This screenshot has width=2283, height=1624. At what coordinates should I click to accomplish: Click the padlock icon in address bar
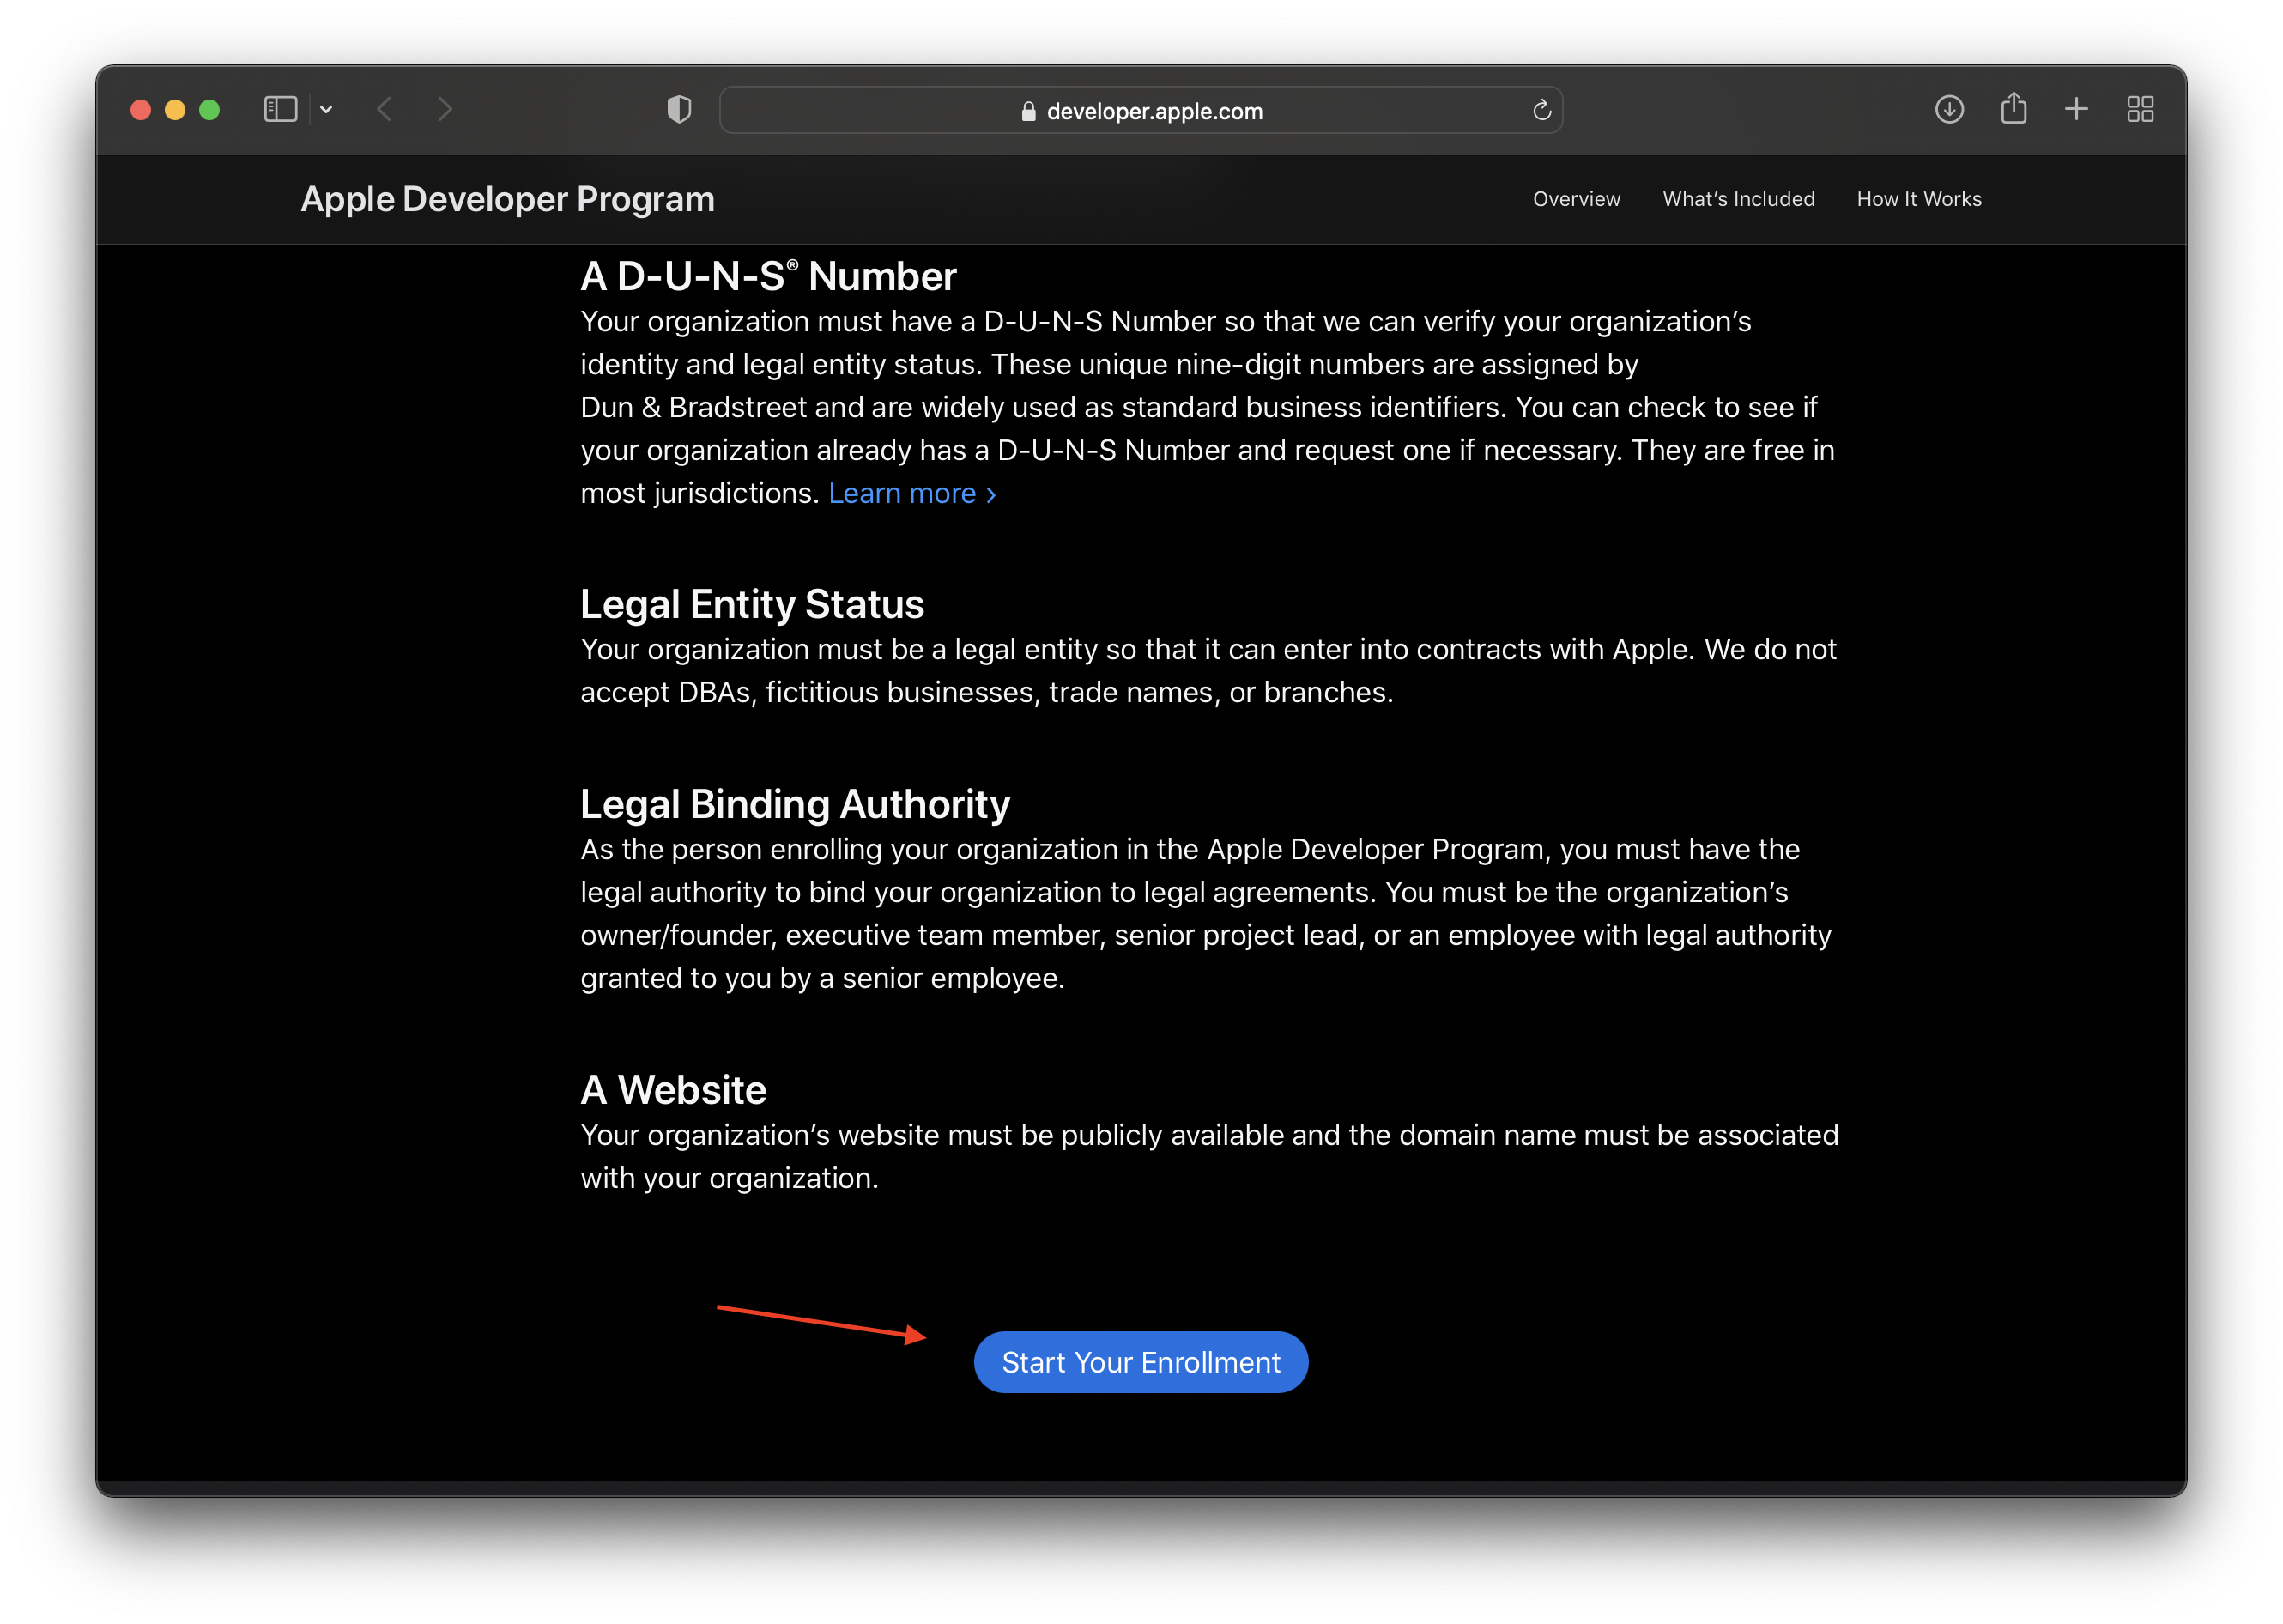[1028, 111]
